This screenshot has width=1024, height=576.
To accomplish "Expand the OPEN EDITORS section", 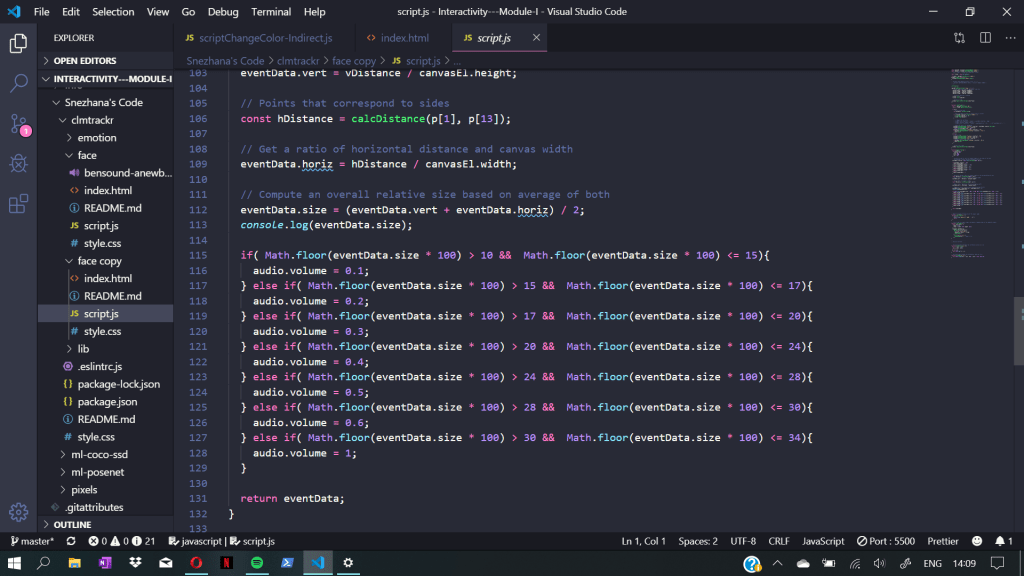I will 85,61.
